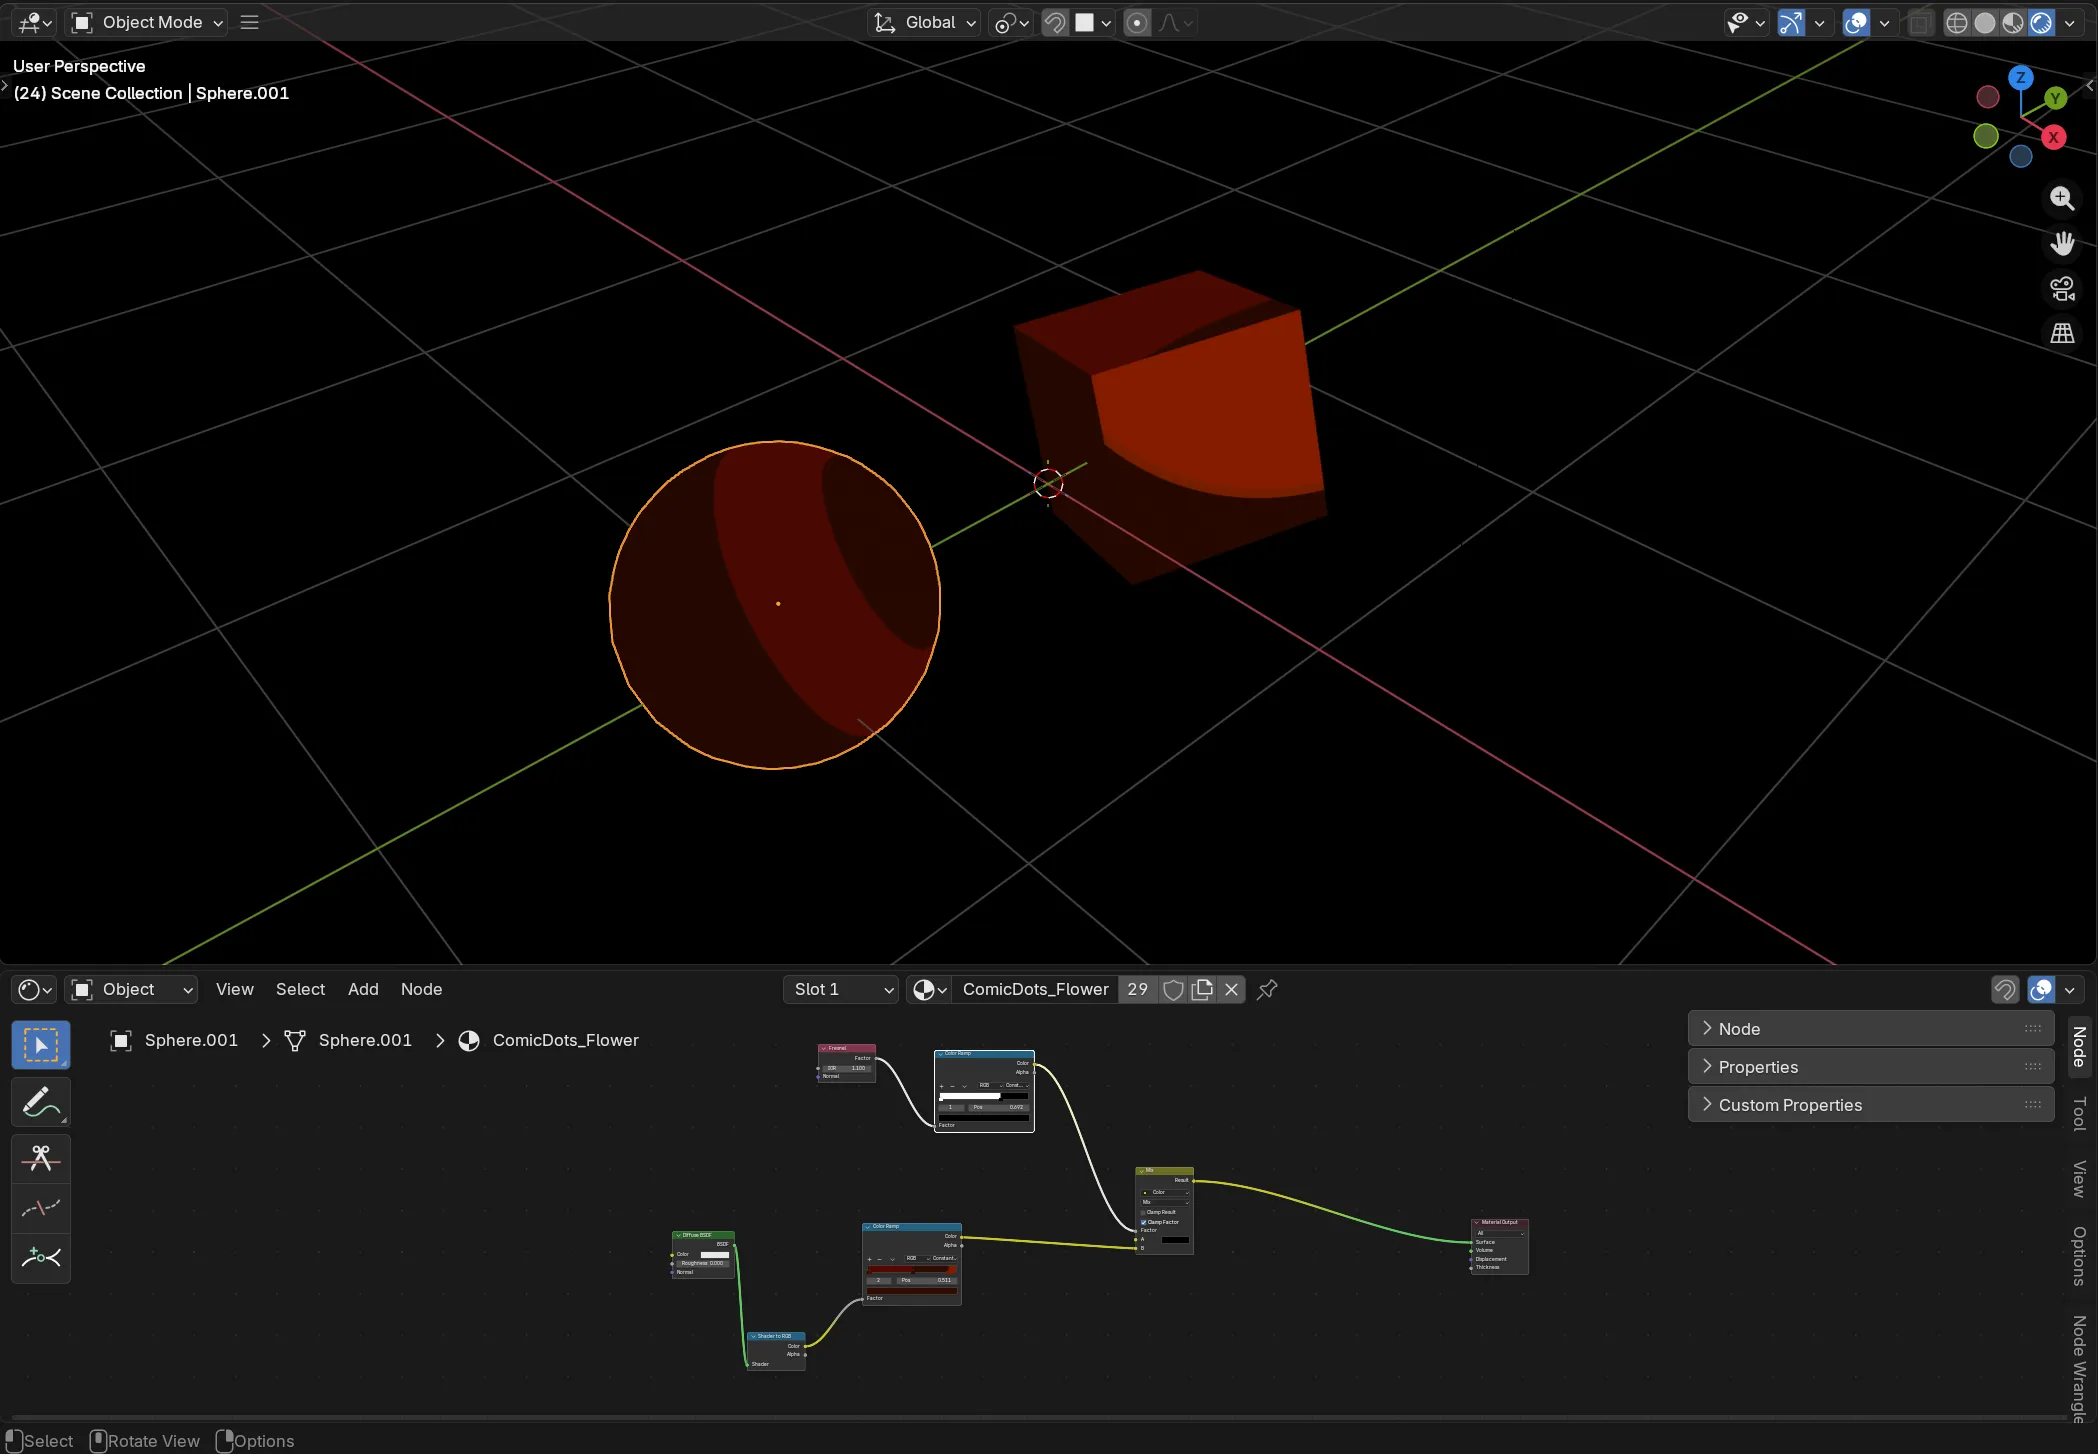Switch perspective/orthographic grid icon
This screenshot has width=2098, height=1454.
(2062, 333)
